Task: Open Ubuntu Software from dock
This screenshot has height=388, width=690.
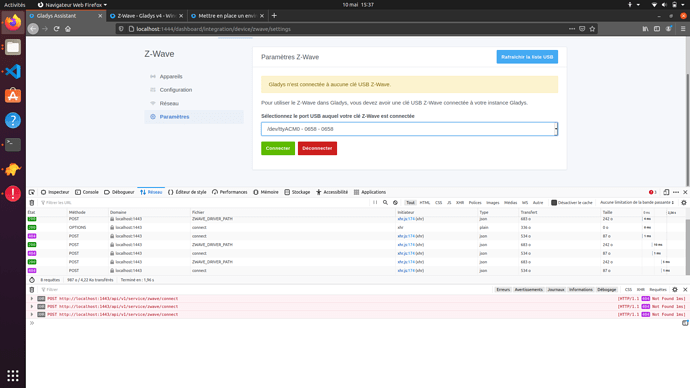Action: (13, 95)
